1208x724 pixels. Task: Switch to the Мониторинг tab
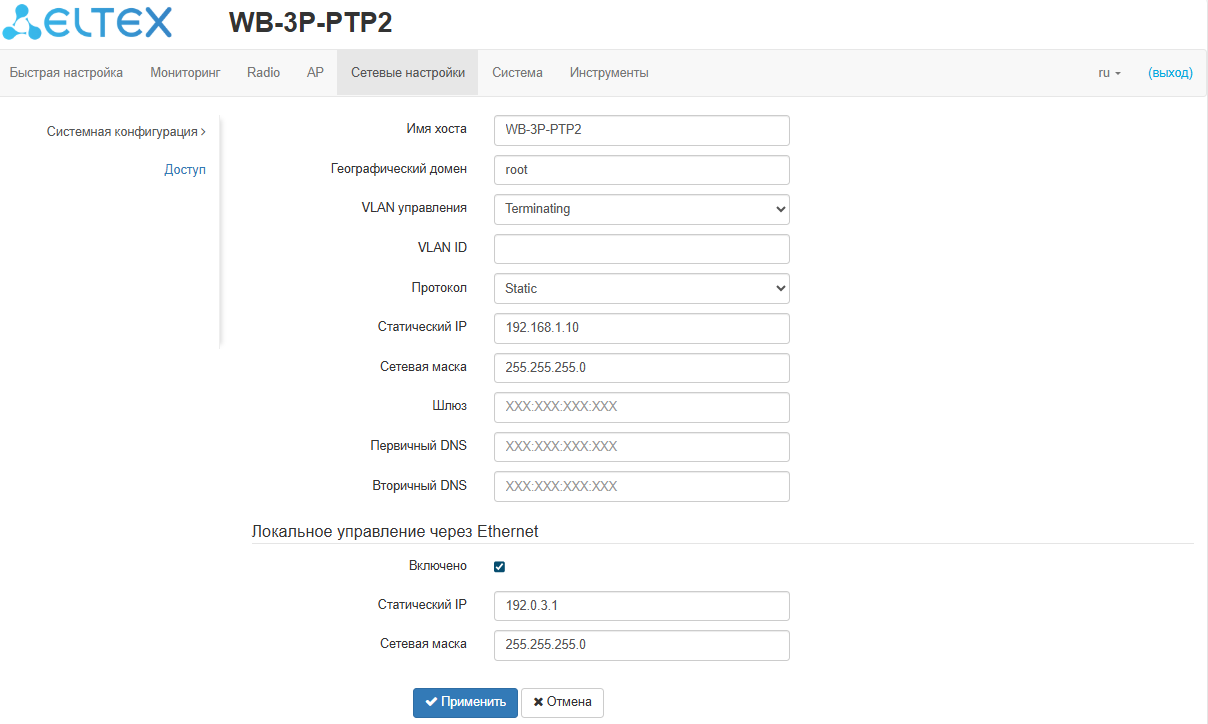click(x=185, y=73)
